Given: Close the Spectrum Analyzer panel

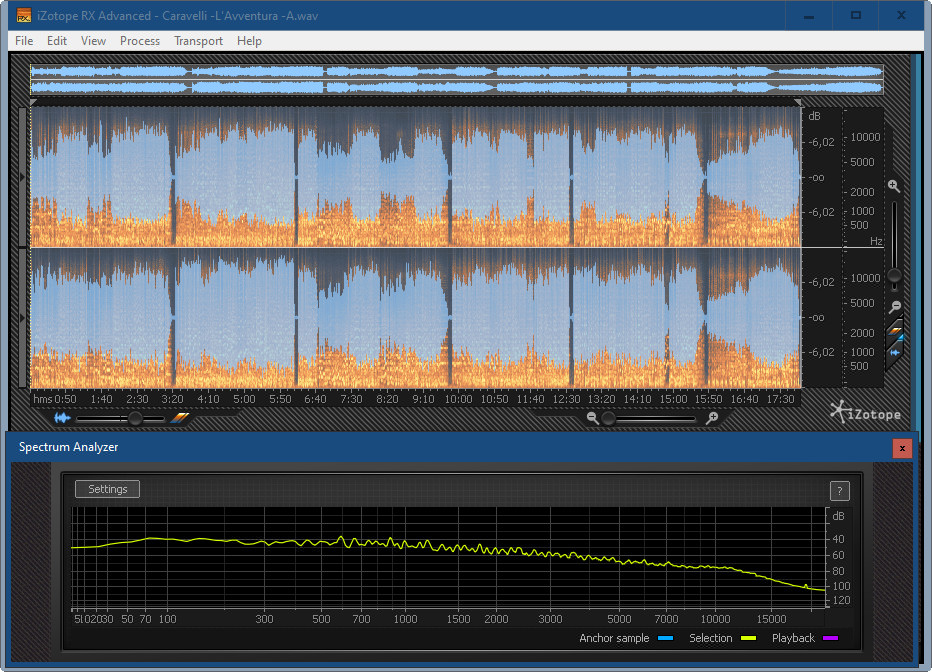Looking at the screenshot, I should click(x=902, y=448).
